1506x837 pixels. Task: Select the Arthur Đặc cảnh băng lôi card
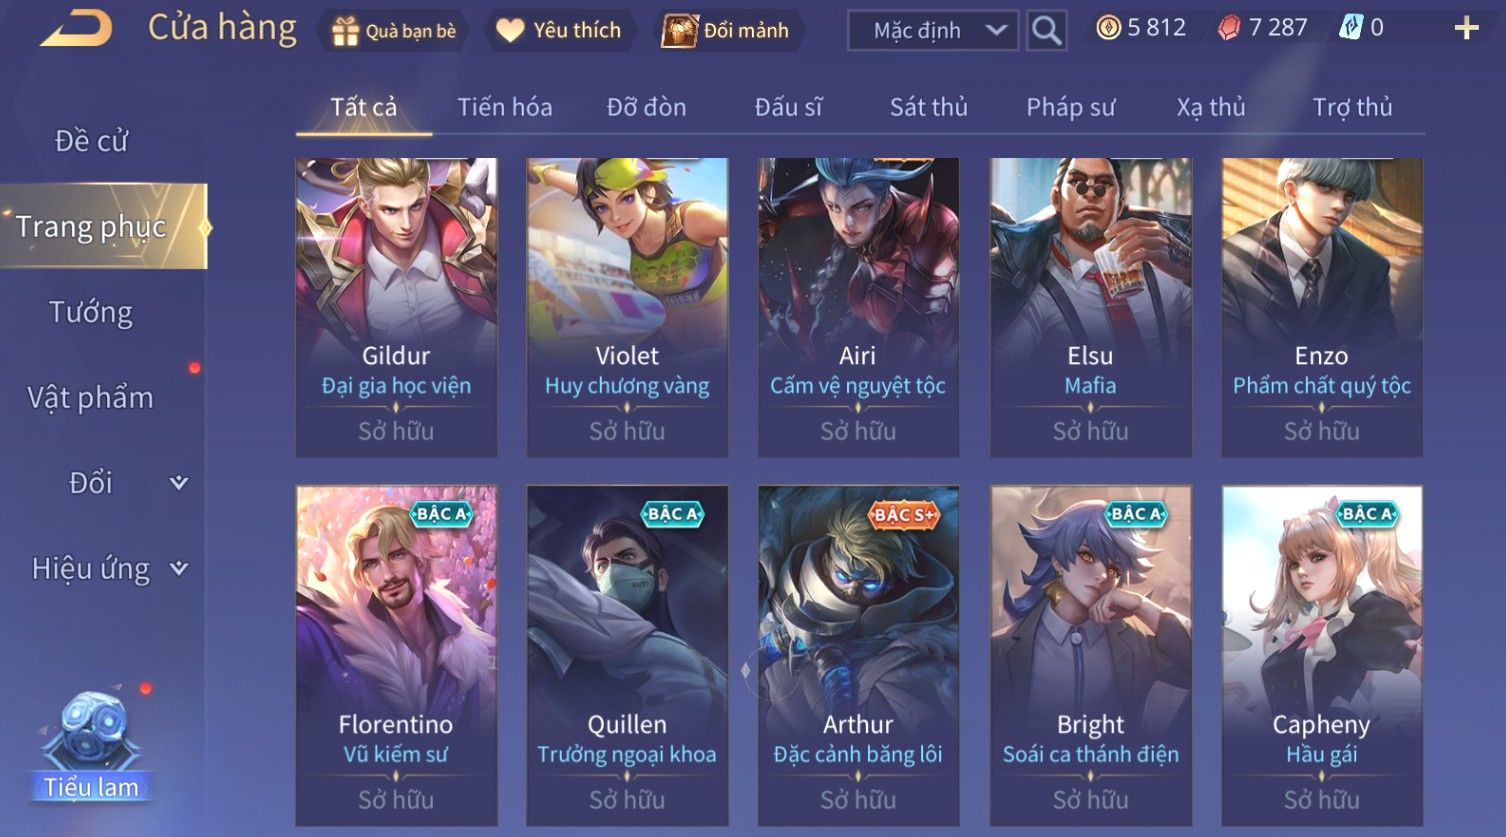pos(858,656)
